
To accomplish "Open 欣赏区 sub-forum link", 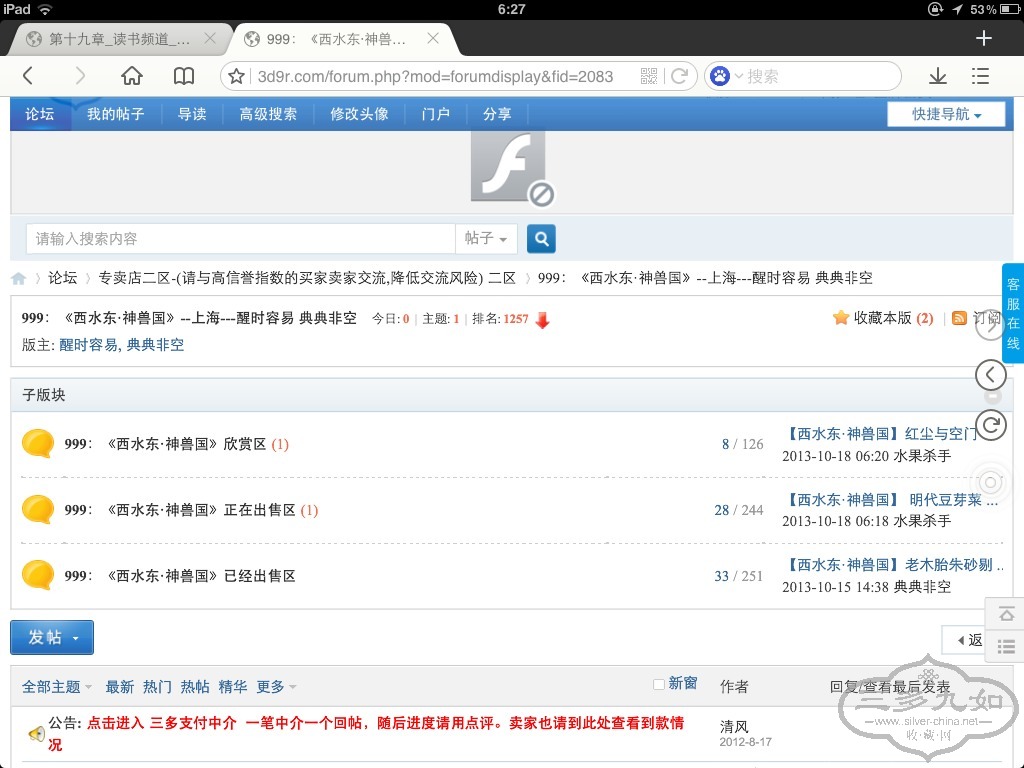I will click(x=165, y=444).
